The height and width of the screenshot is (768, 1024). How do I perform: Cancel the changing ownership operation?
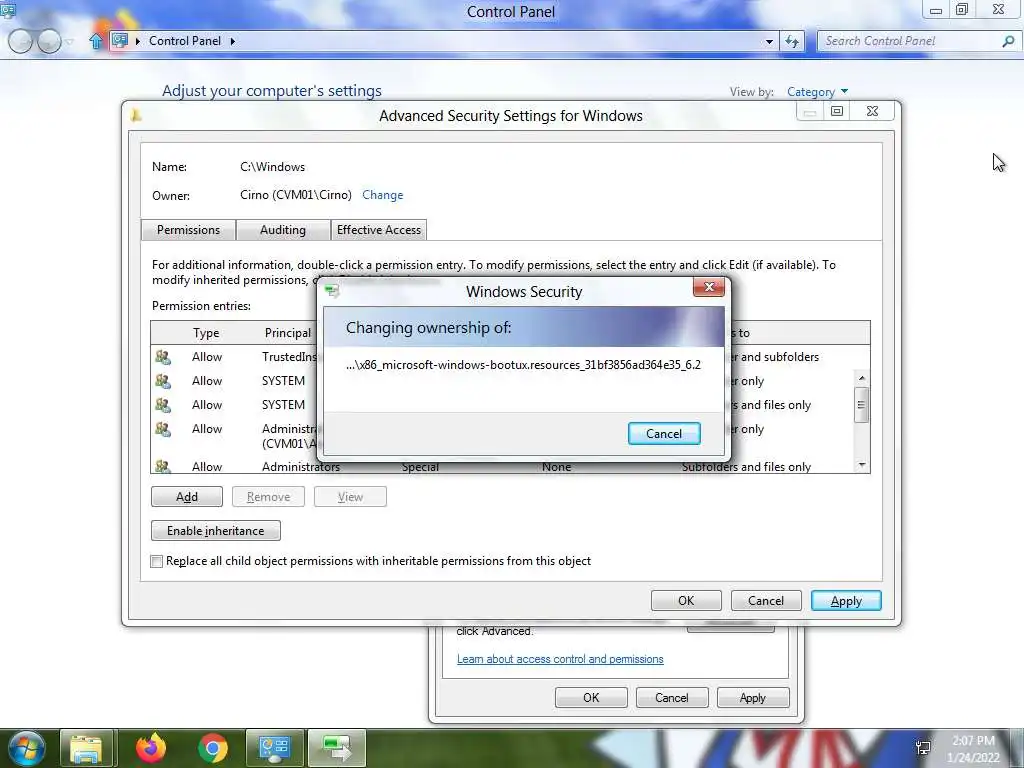664,434
